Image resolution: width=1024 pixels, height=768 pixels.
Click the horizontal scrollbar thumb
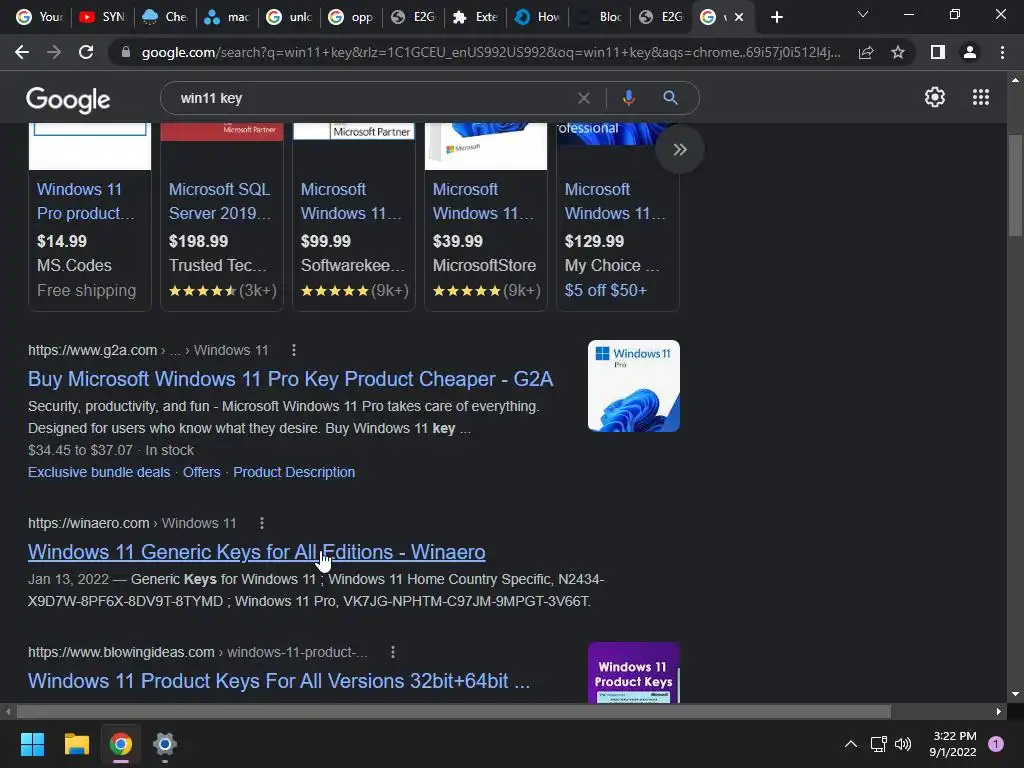pos(454,711)
